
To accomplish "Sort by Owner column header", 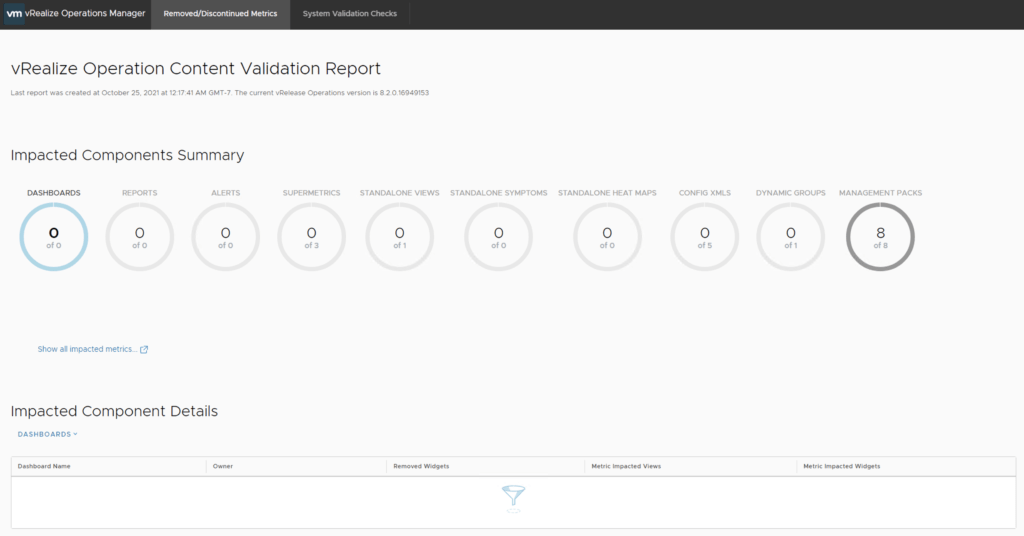I will coord(223,466).
